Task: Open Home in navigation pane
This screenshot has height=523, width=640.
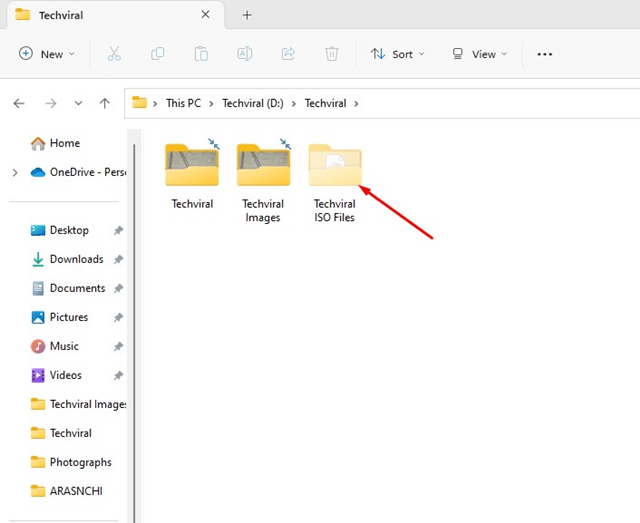Action: tap(64, 143)
